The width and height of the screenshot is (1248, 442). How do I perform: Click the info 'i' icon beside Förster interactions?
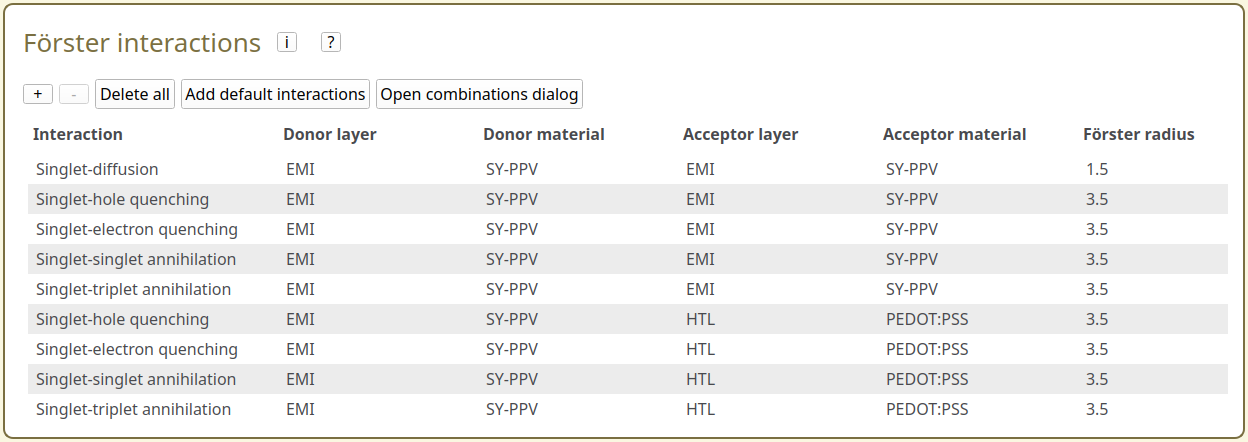[287, 42]
